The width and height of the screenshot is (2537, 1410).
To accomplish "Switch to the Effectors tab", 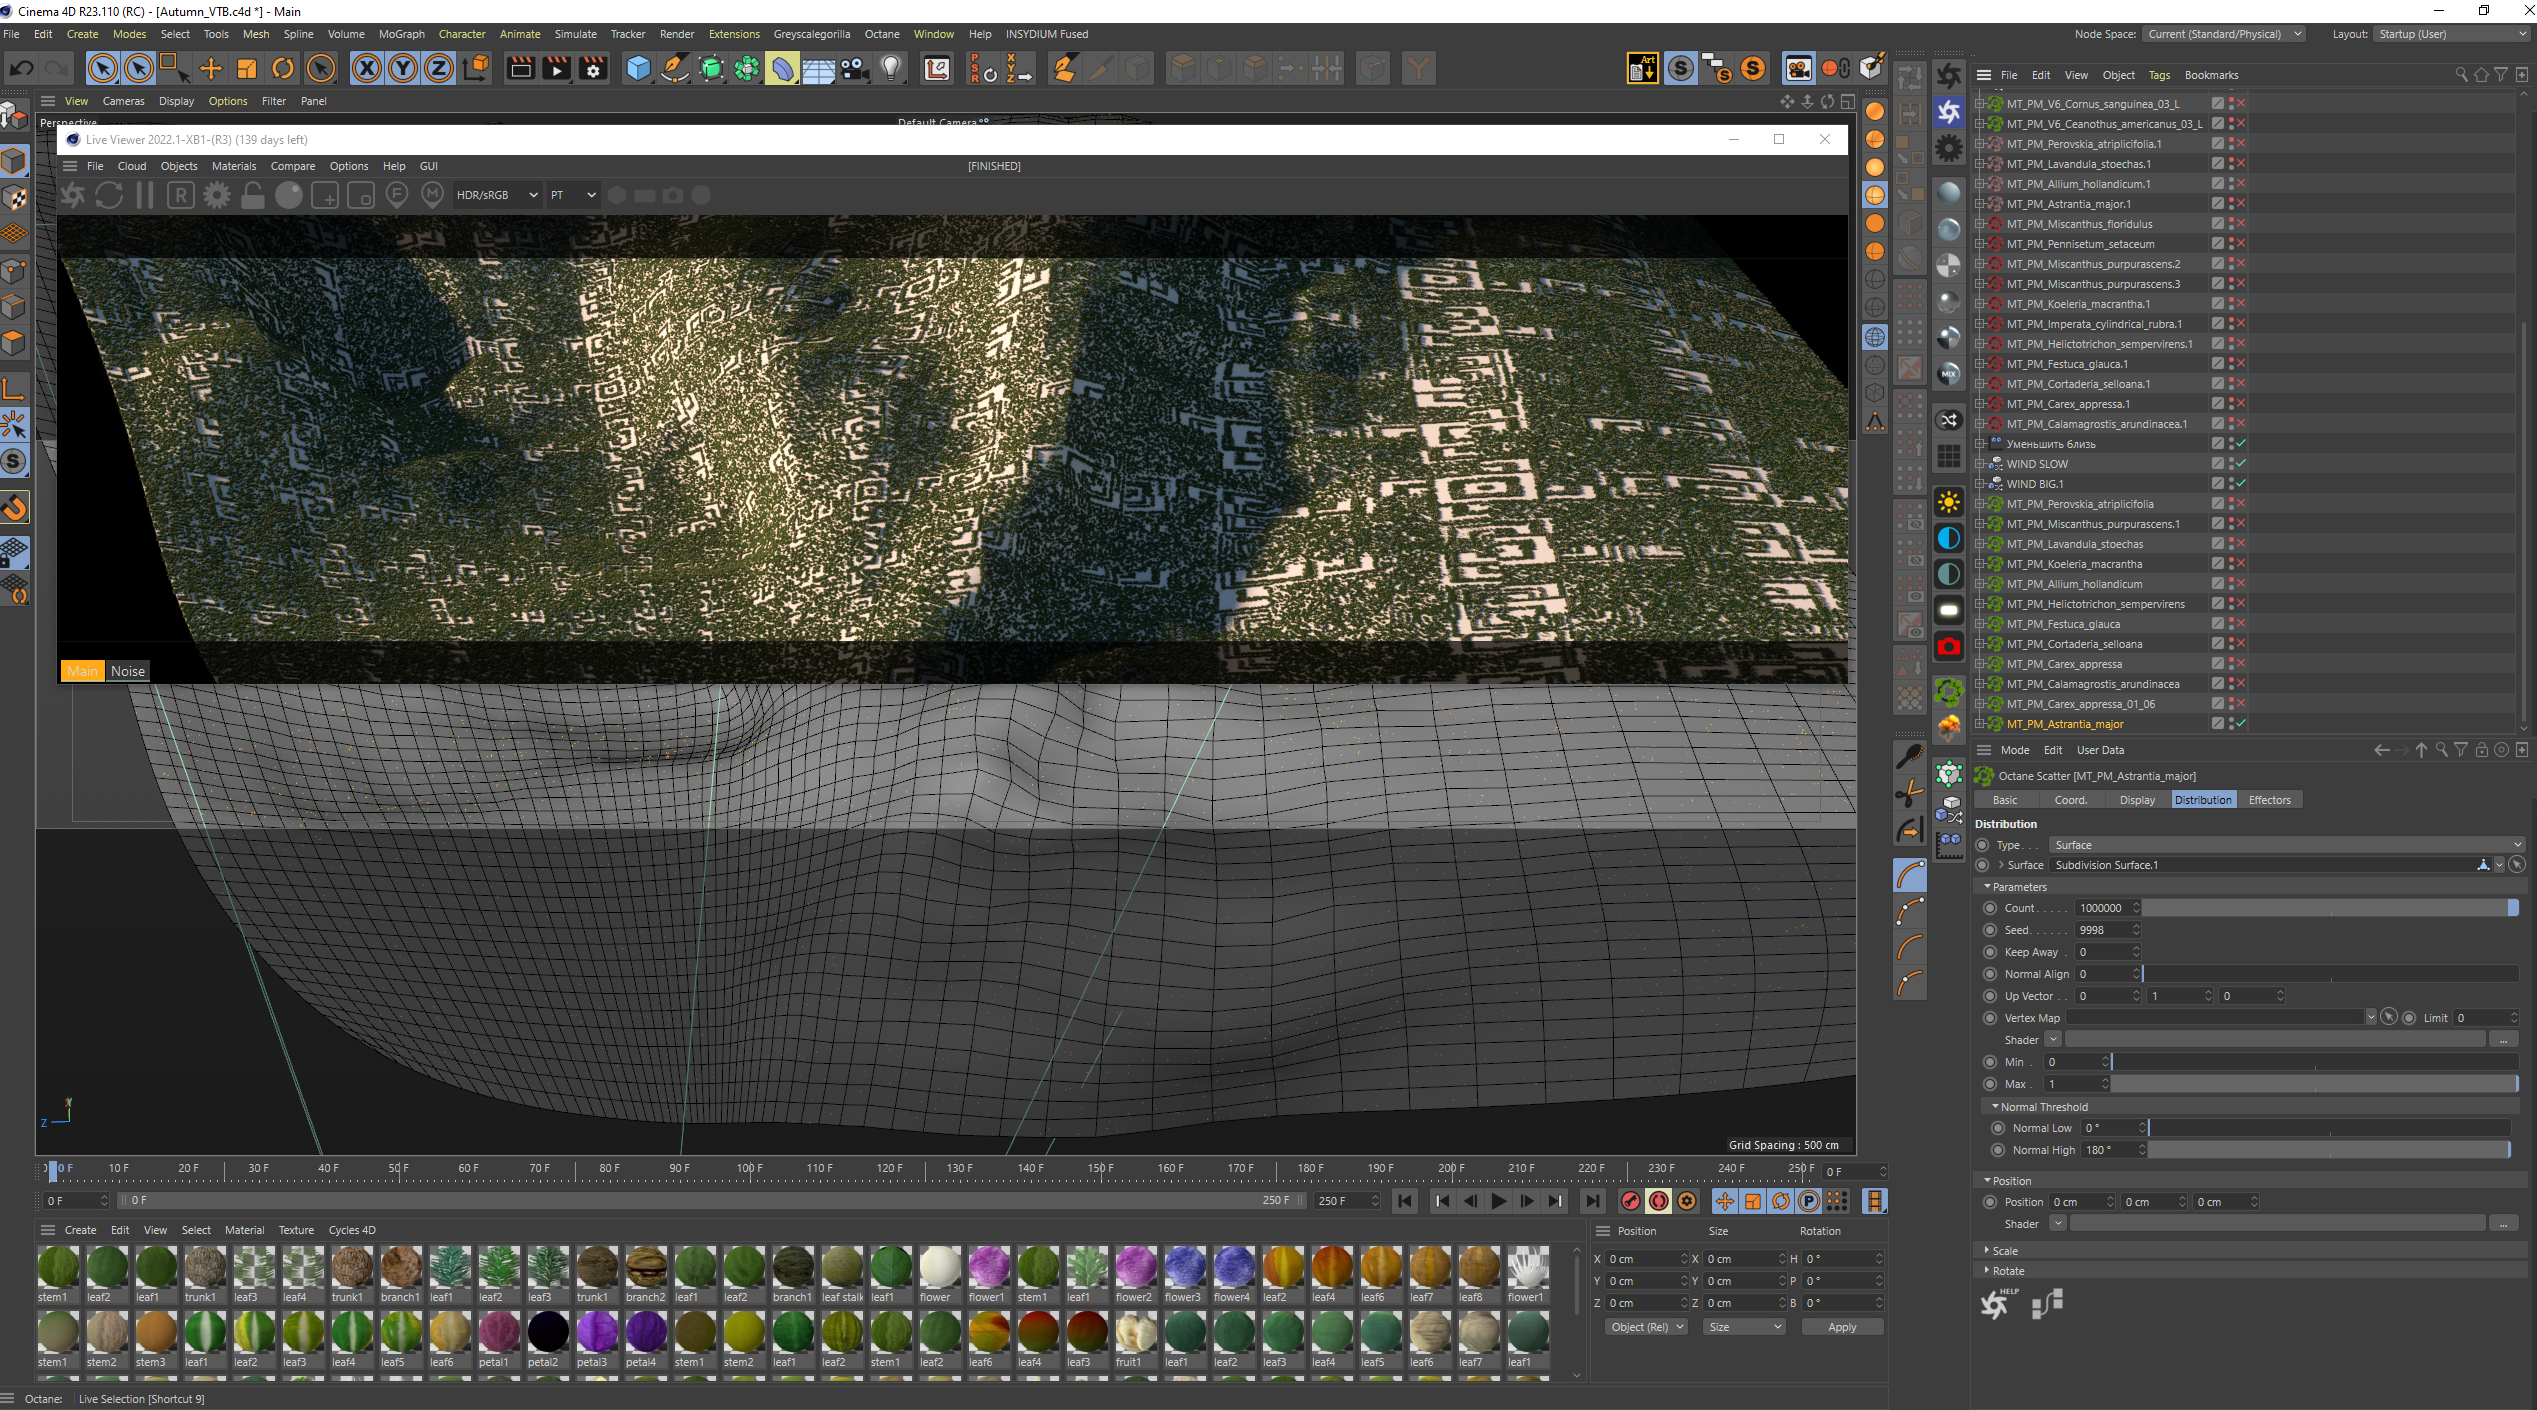I will 2269,800.
